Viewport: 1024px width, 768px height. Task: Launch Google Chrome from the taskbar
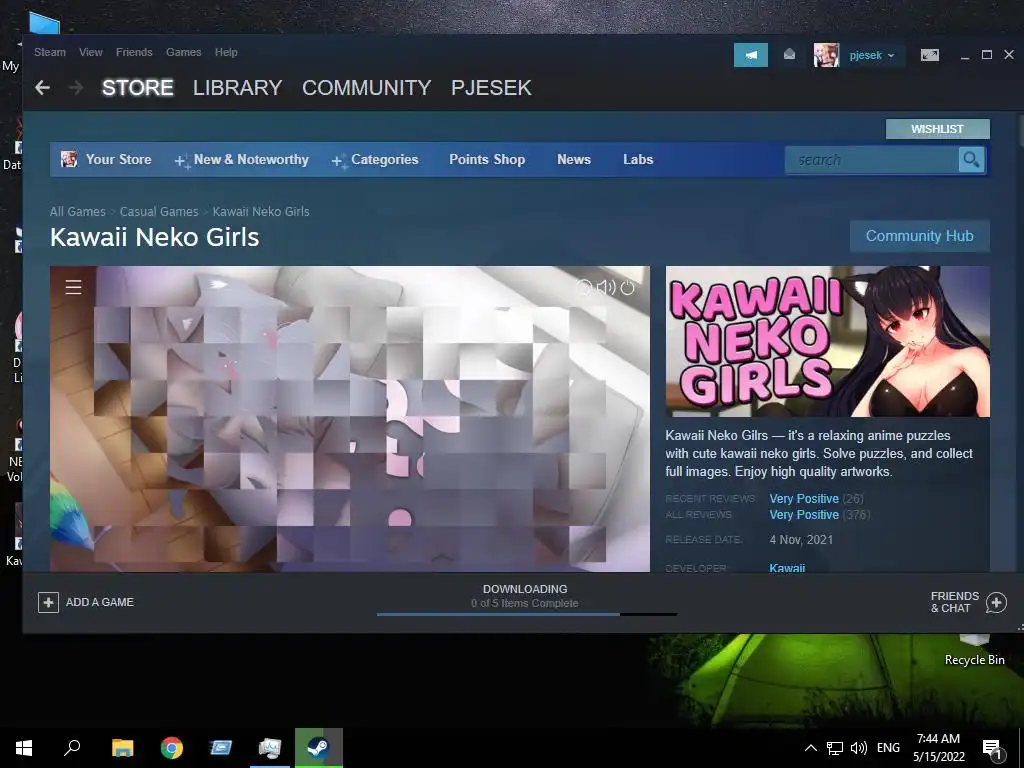click(172, 748)
